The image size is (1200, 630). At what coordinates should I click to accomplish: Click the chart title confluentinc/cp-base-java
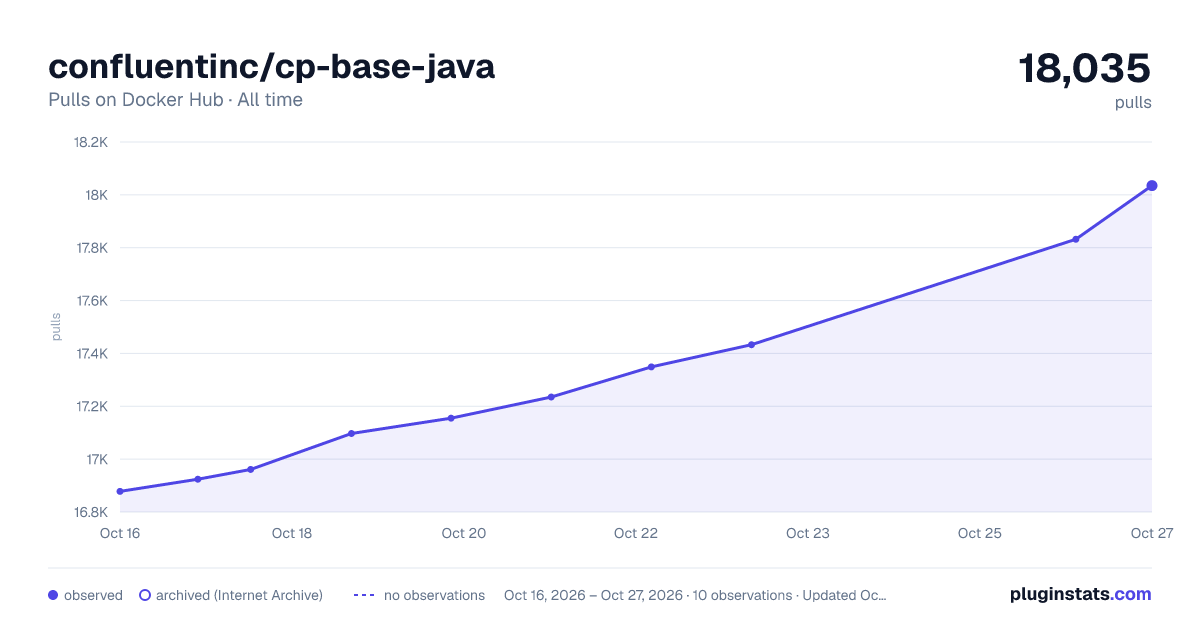(x=271, y=66)
